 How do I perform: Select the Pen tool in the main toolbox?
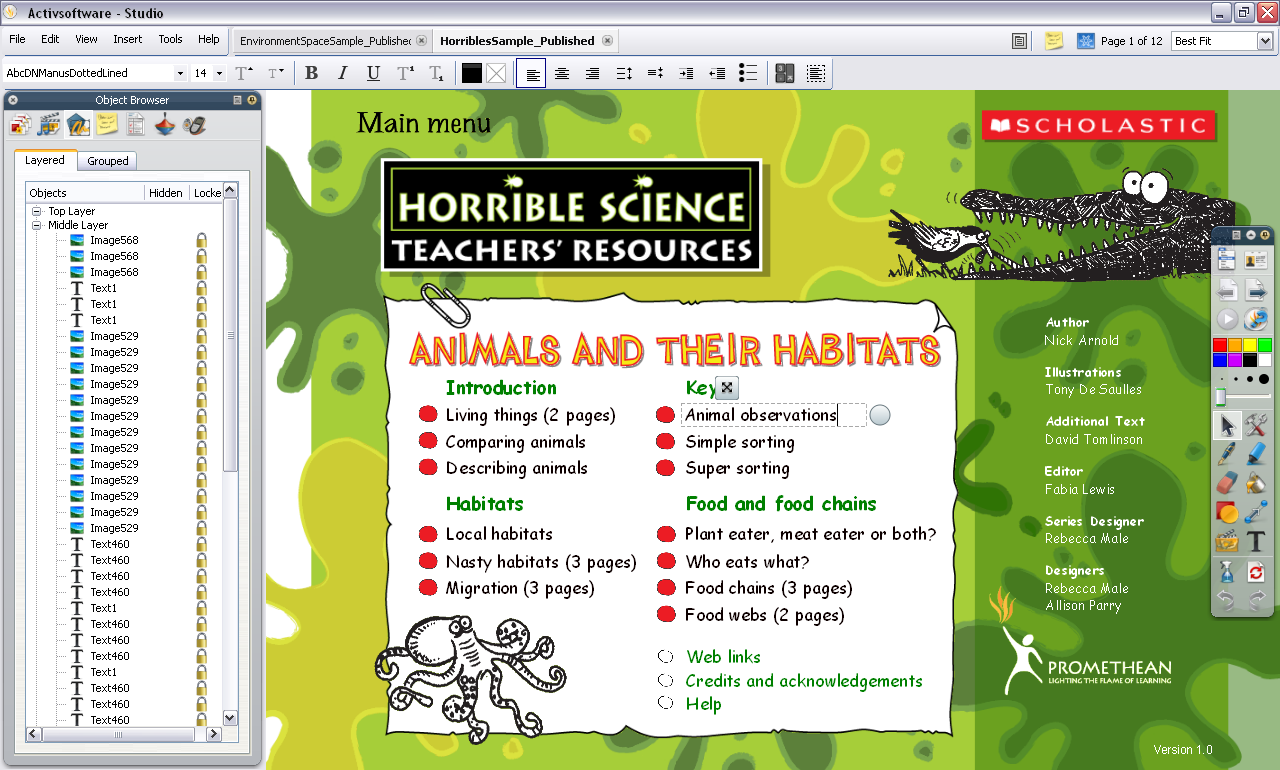tap(1226, 454)
